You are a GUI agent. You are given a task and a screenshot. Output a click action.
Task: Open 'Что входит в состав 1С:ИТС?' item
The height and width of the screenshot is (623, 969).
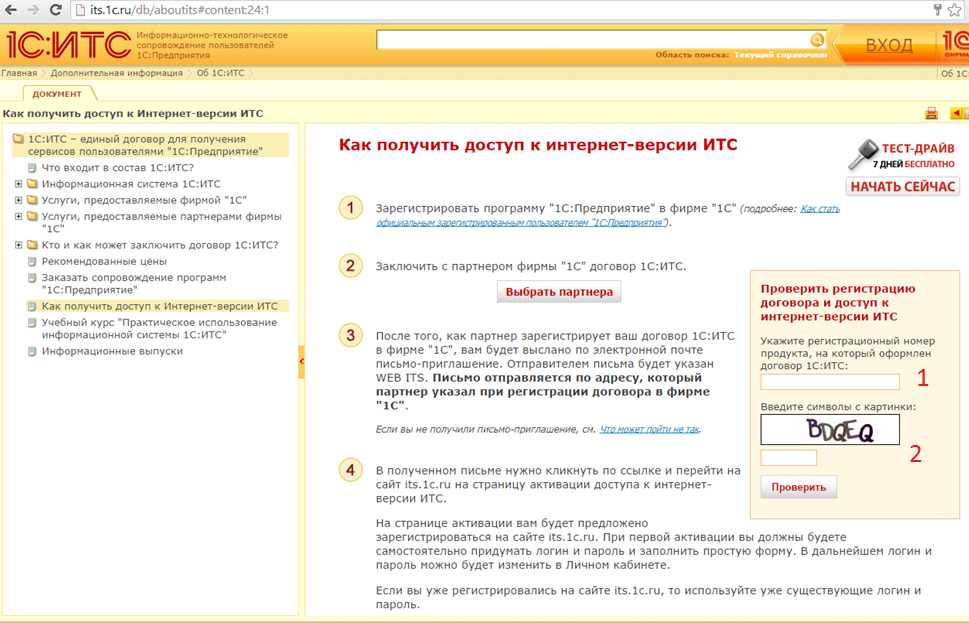[x=117, y=167]
